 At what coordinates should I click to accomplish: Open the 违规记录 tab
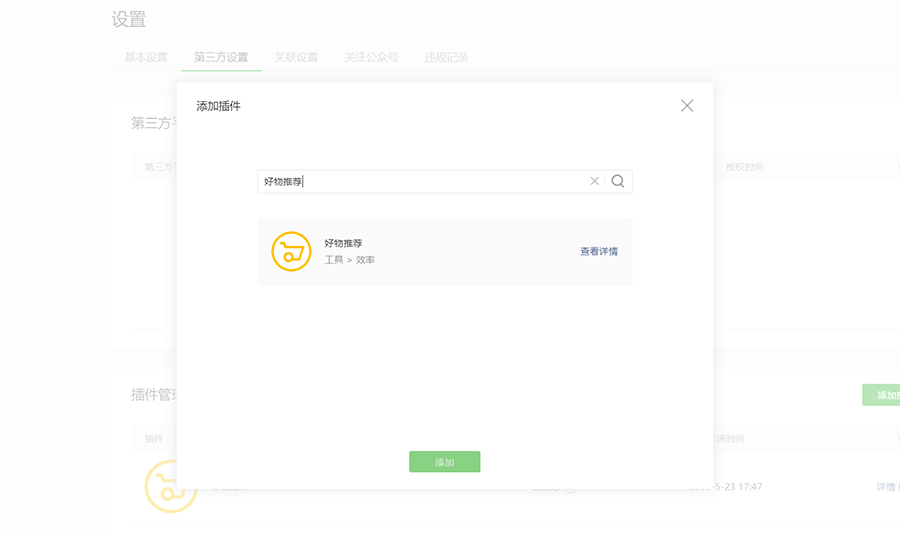(446, 57)
